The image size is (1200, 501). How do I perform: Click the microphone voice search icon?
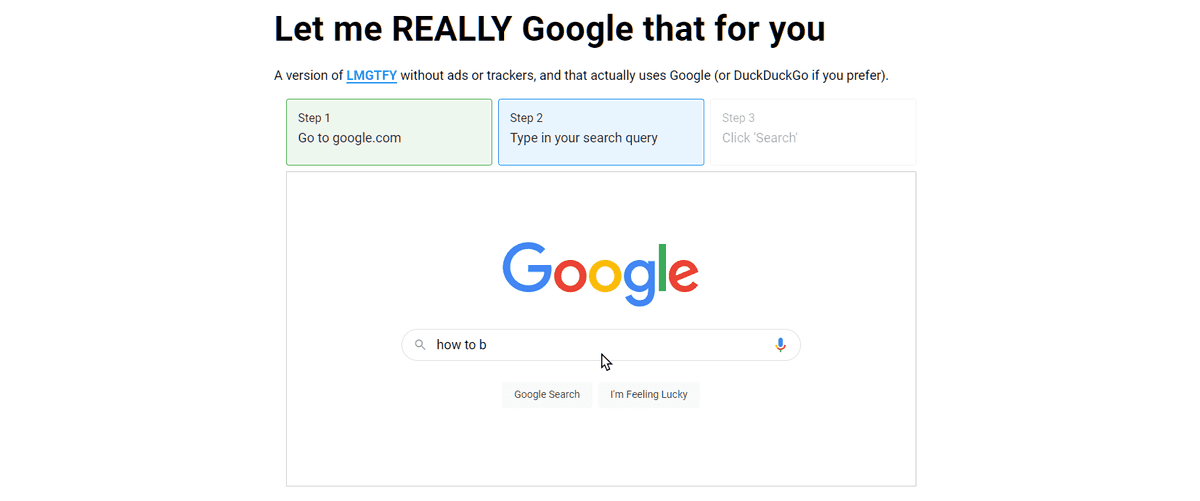point(780,345)
